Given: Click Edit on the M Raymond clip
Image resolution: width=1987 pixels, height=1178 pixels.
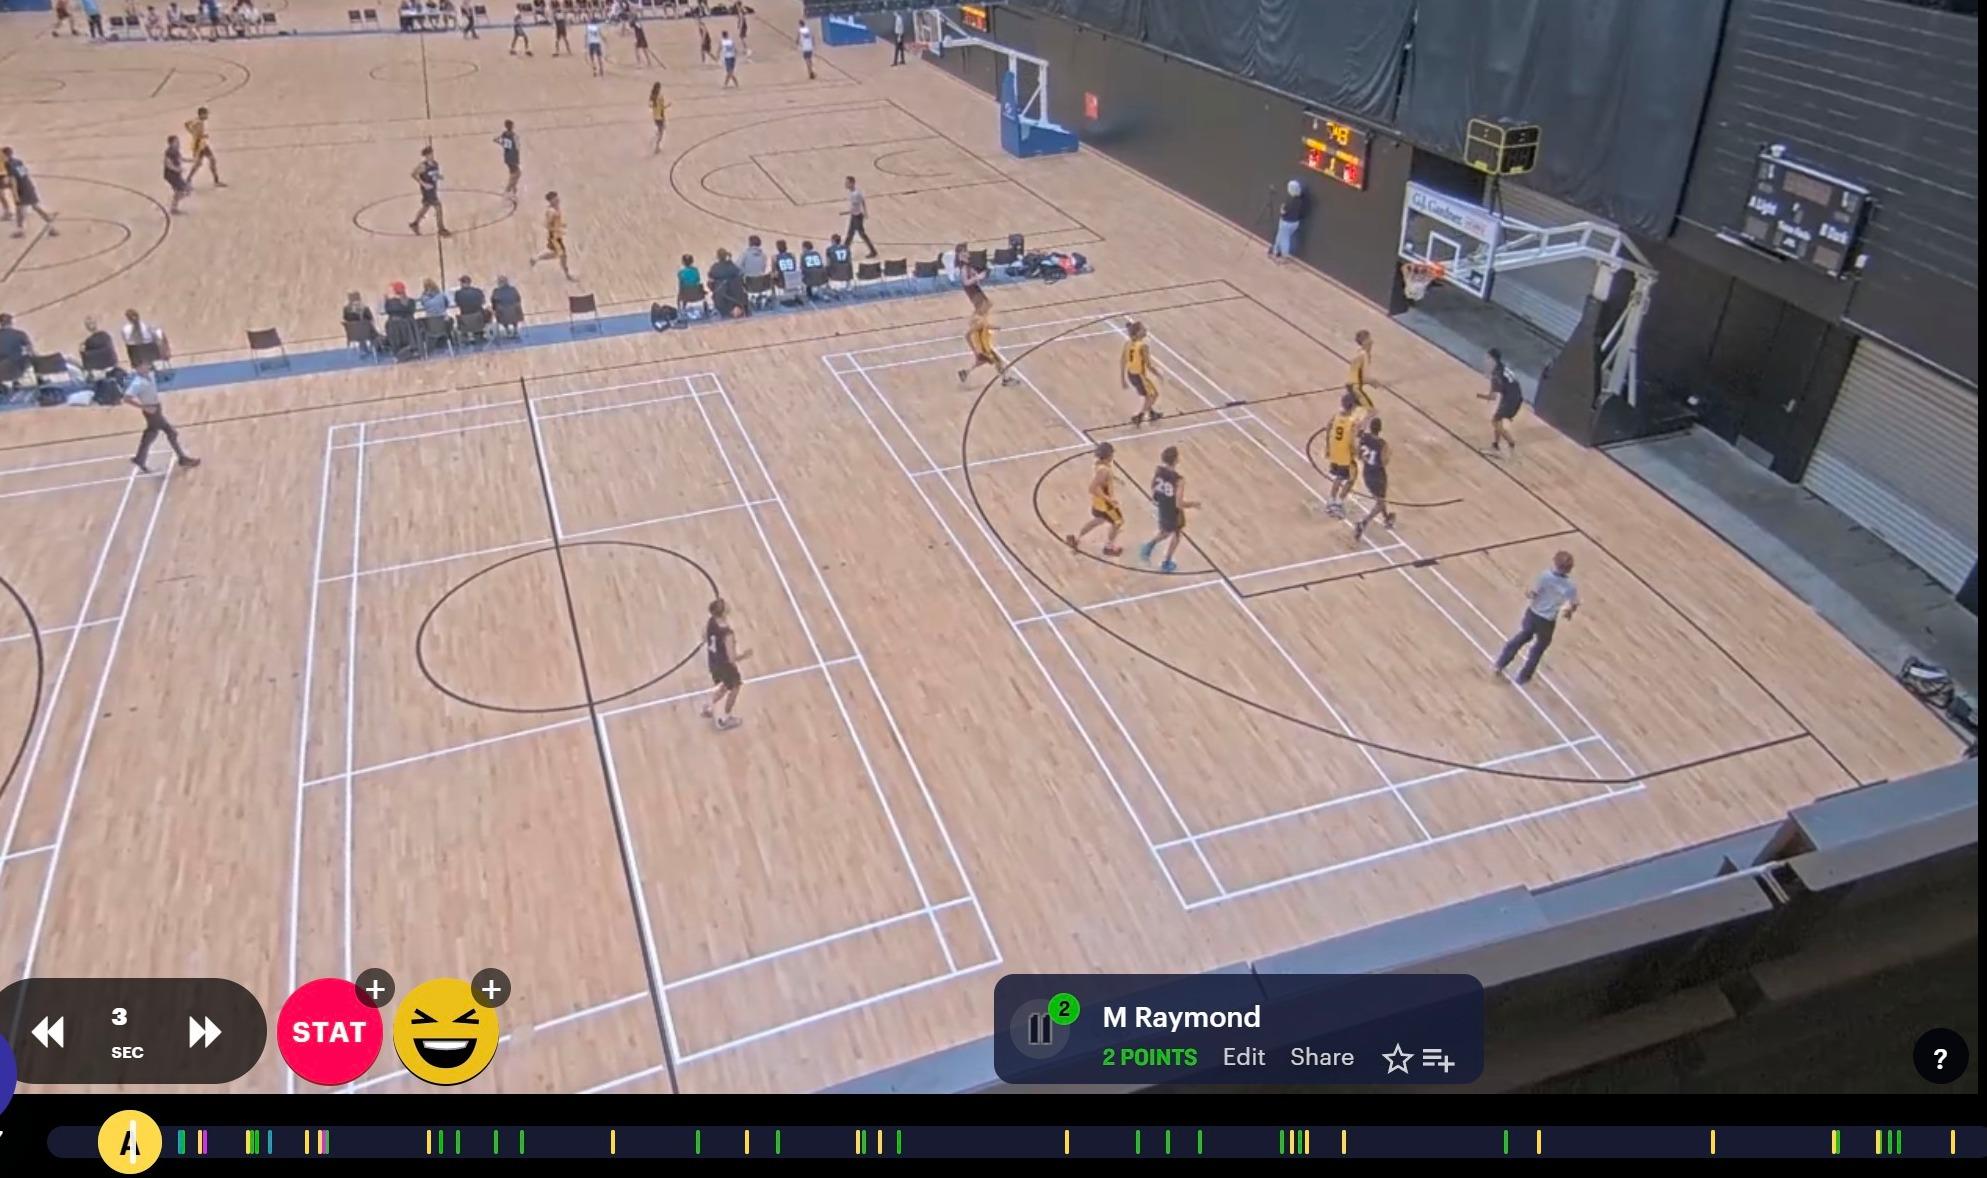Looking at the screenshot, I should (1243, 1057).
